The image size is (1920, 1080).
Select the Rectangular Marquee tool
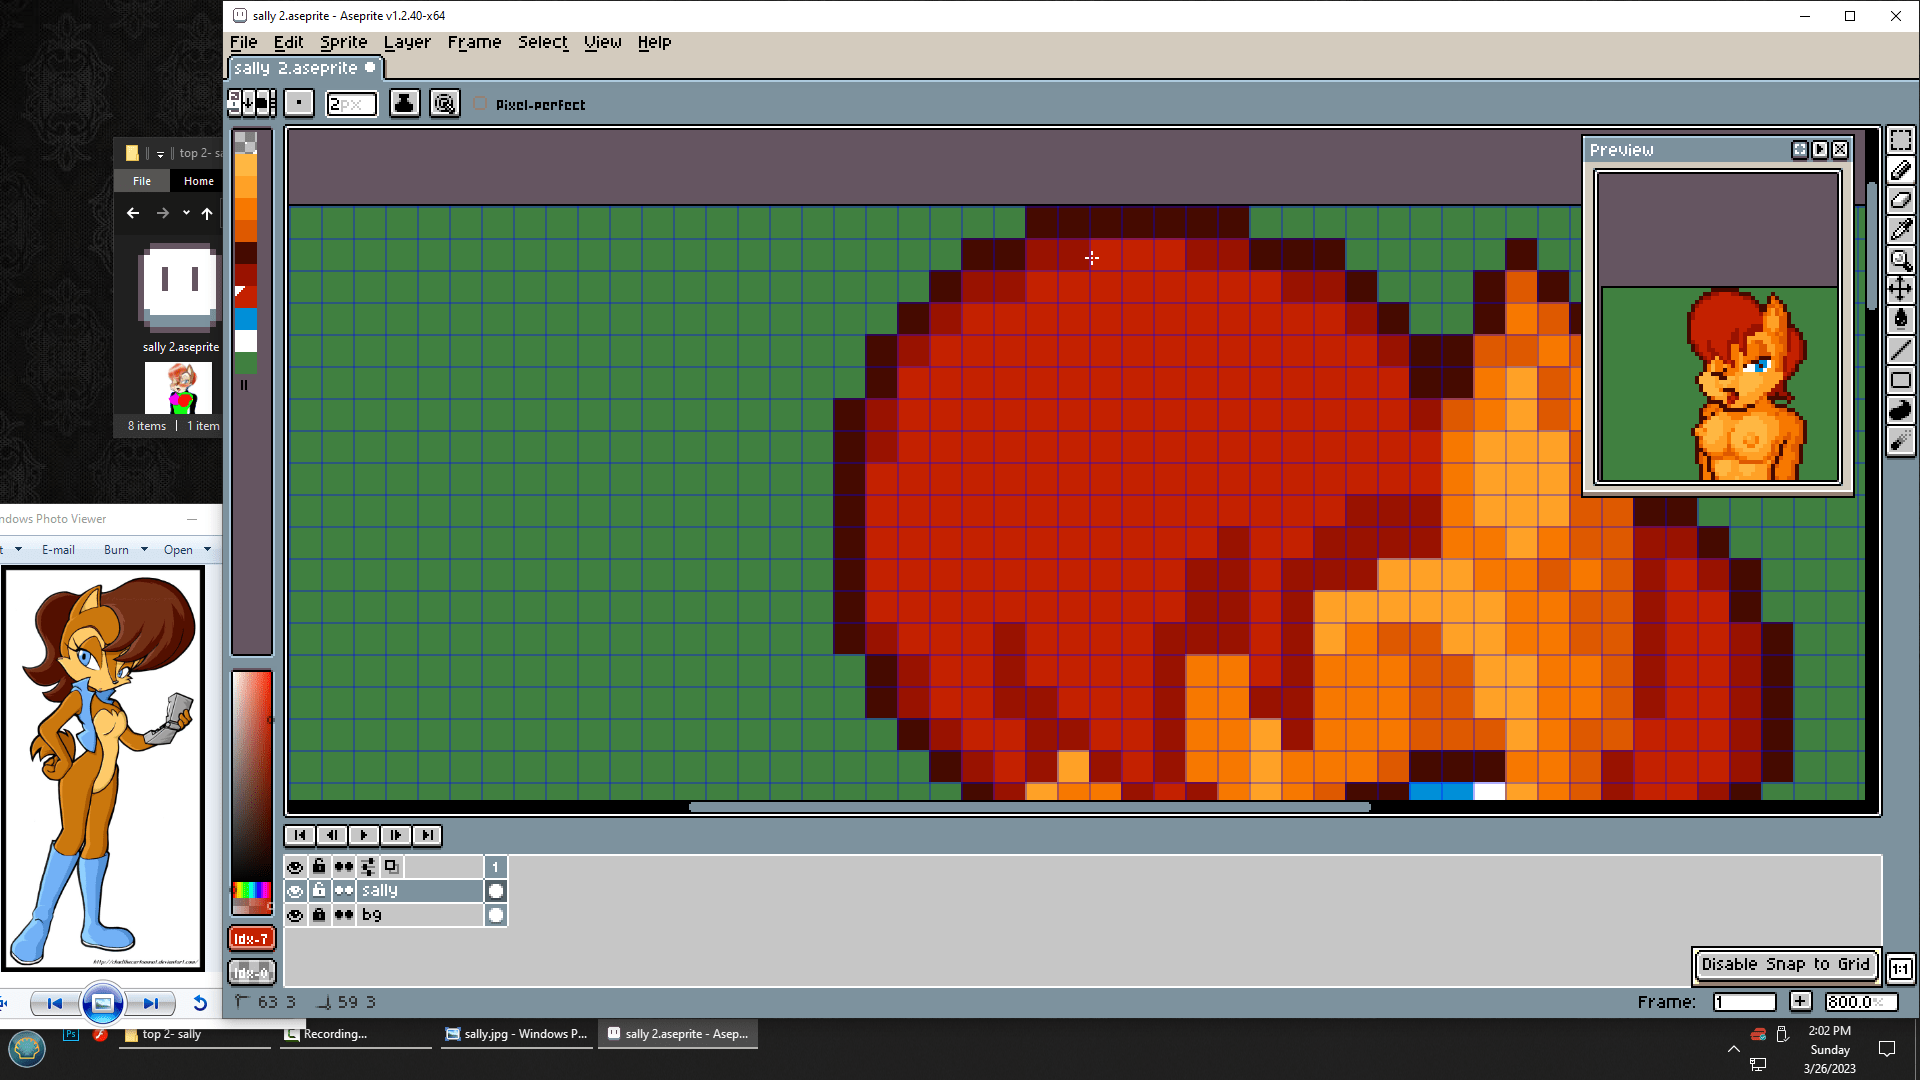tap(1900, 140)
